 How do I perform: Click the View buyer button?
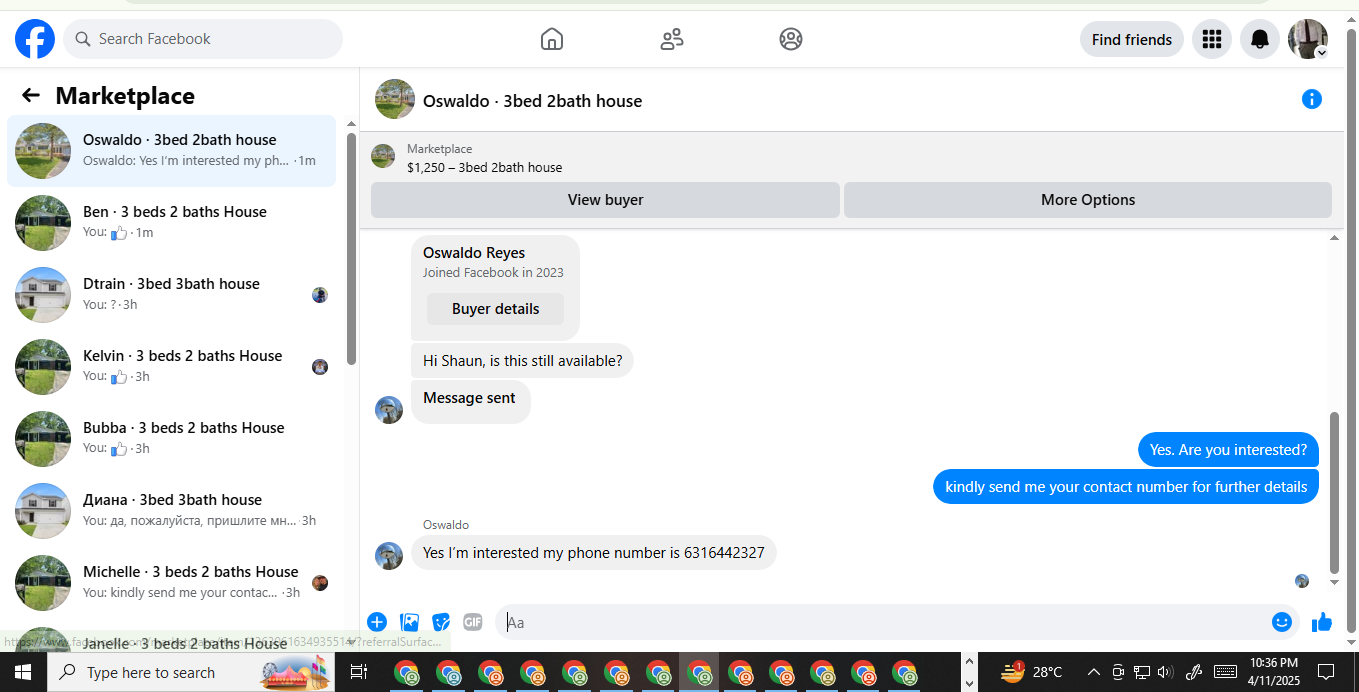[x=605, y=199]
